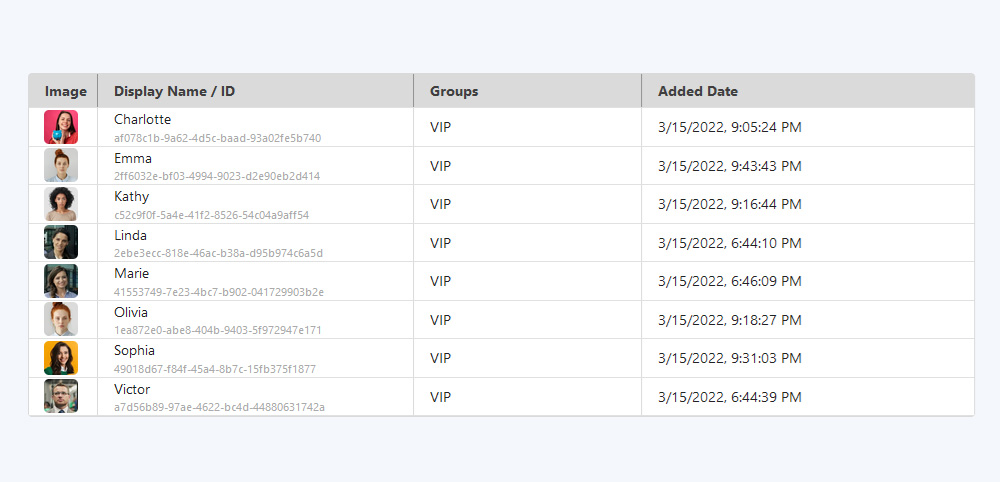The width and height of the screenshot is (1000, 482).
Task: Open Emma's avatar image
Action: pos(61,166)
